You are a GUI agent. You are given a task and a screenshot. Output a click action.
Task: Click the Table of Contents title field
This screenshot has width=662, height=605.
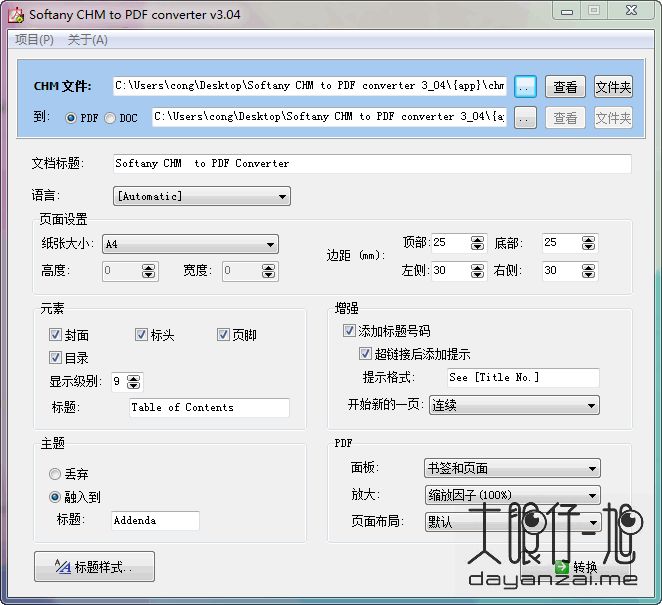209,408
